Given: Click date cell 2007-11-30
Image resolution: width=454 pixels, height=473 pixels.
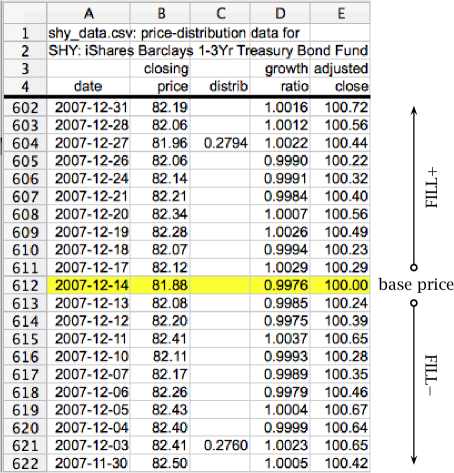Looking at the screenshot, I should (88, 463).
